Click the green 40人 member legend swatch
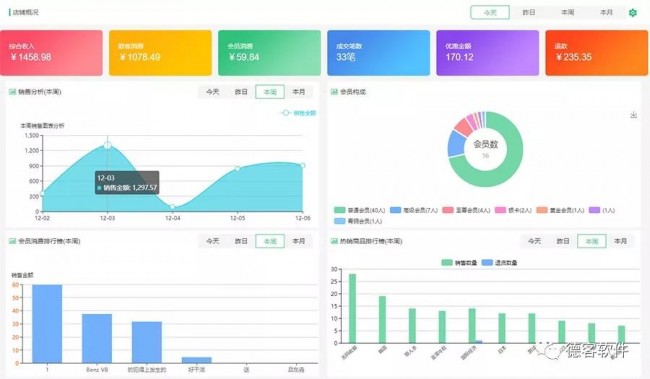650x379 pixels. pos(340,210)
